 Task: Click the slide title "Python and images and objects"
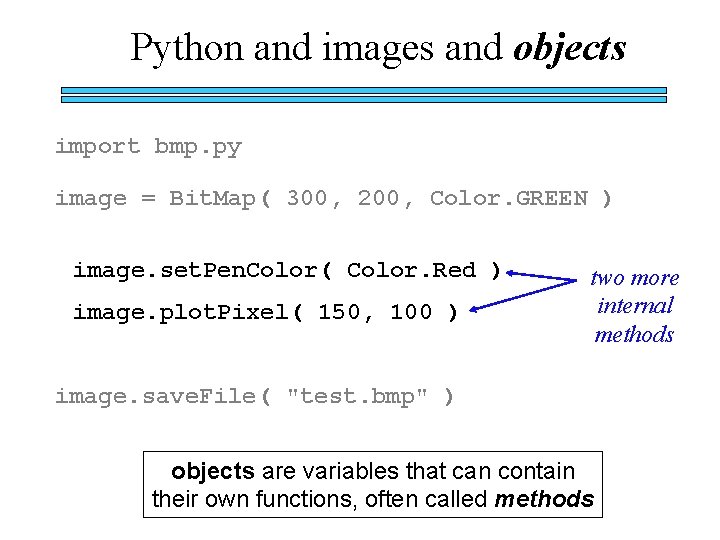point(378,47)
